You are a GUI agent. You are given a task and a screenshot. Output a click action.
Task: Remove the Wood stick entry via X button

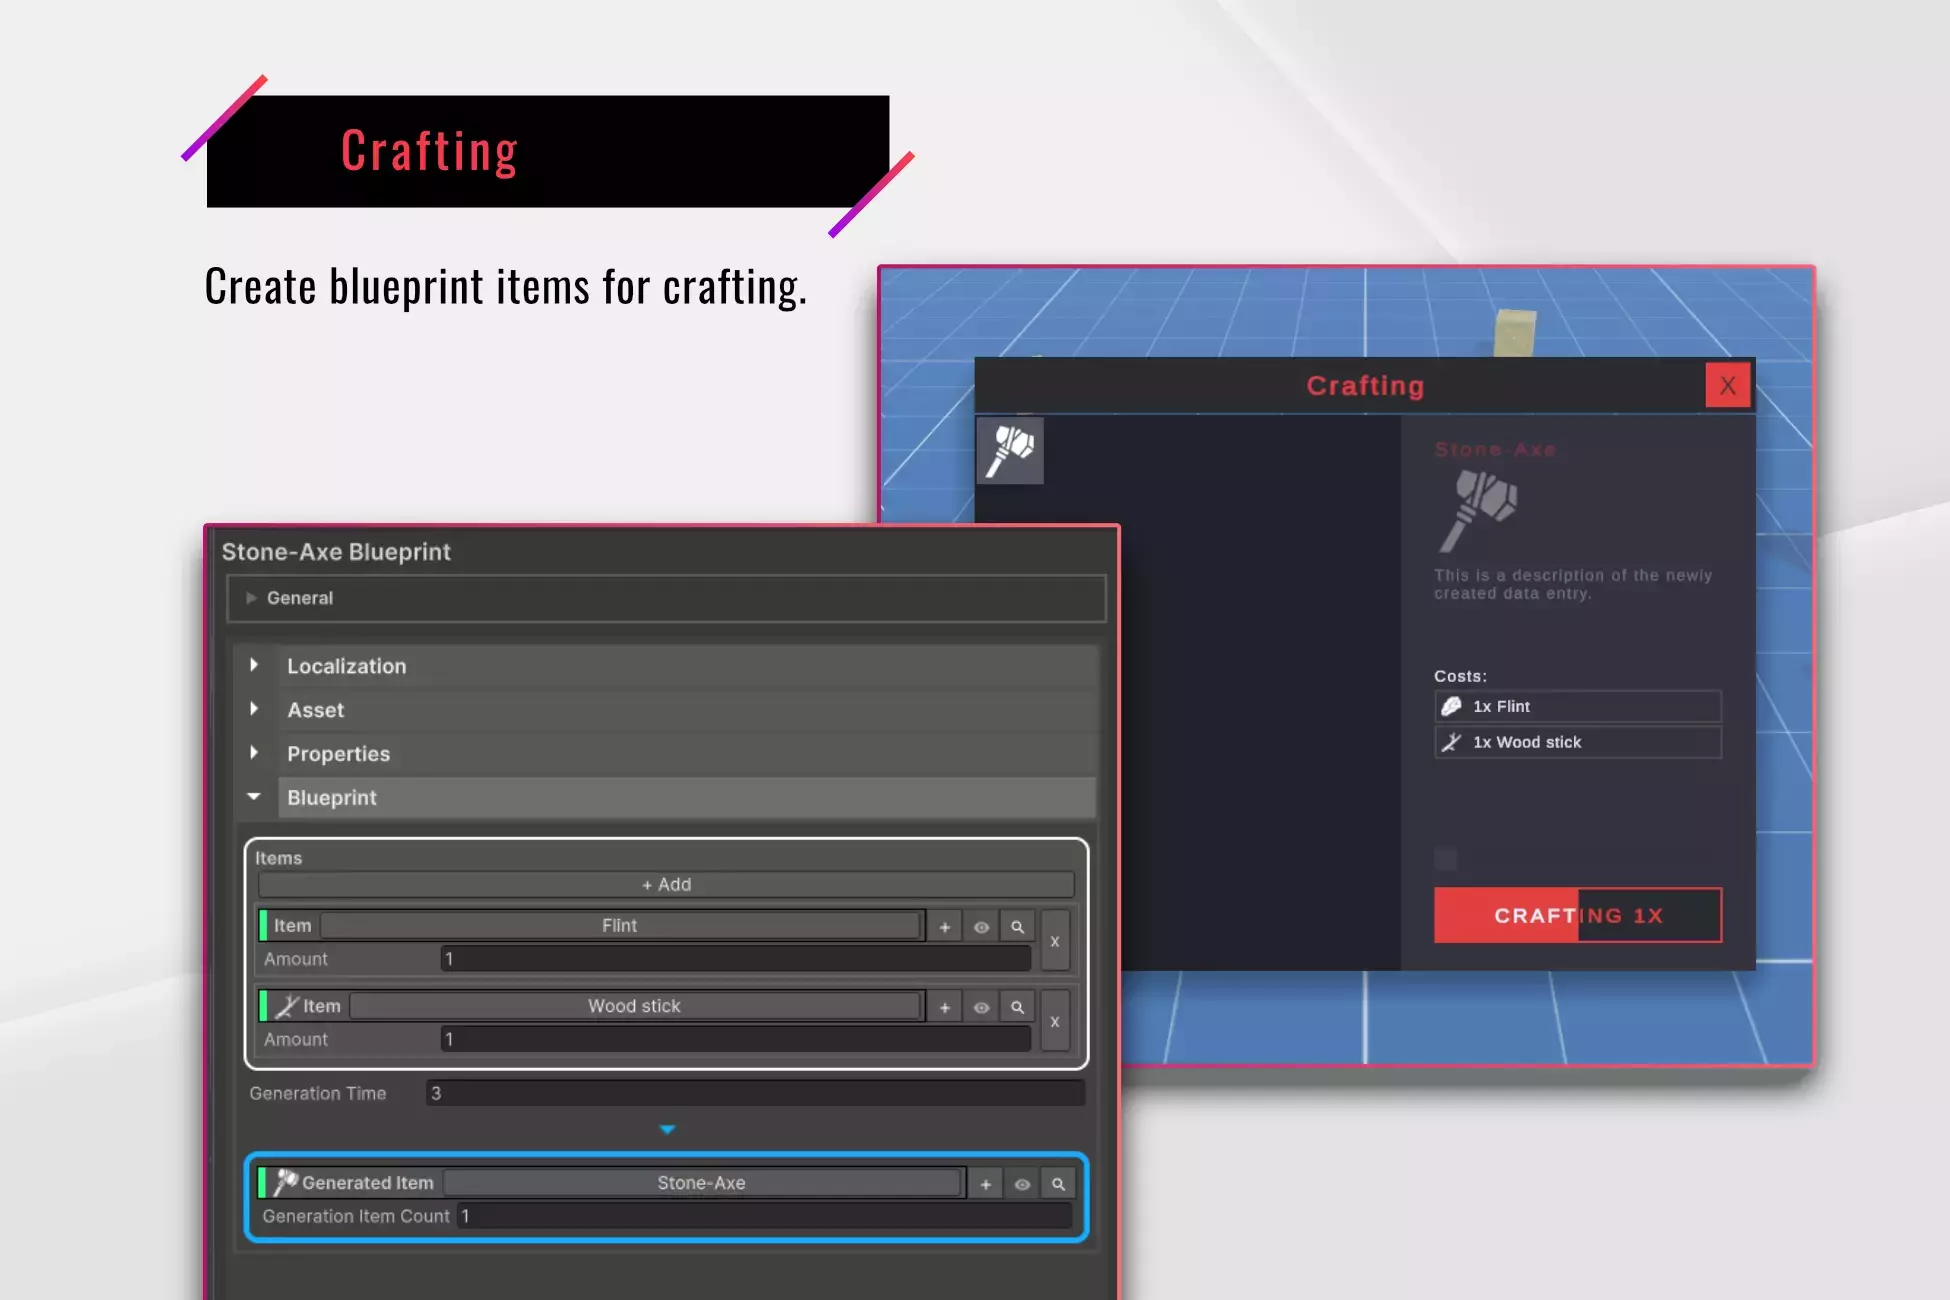point(1055,1022)
